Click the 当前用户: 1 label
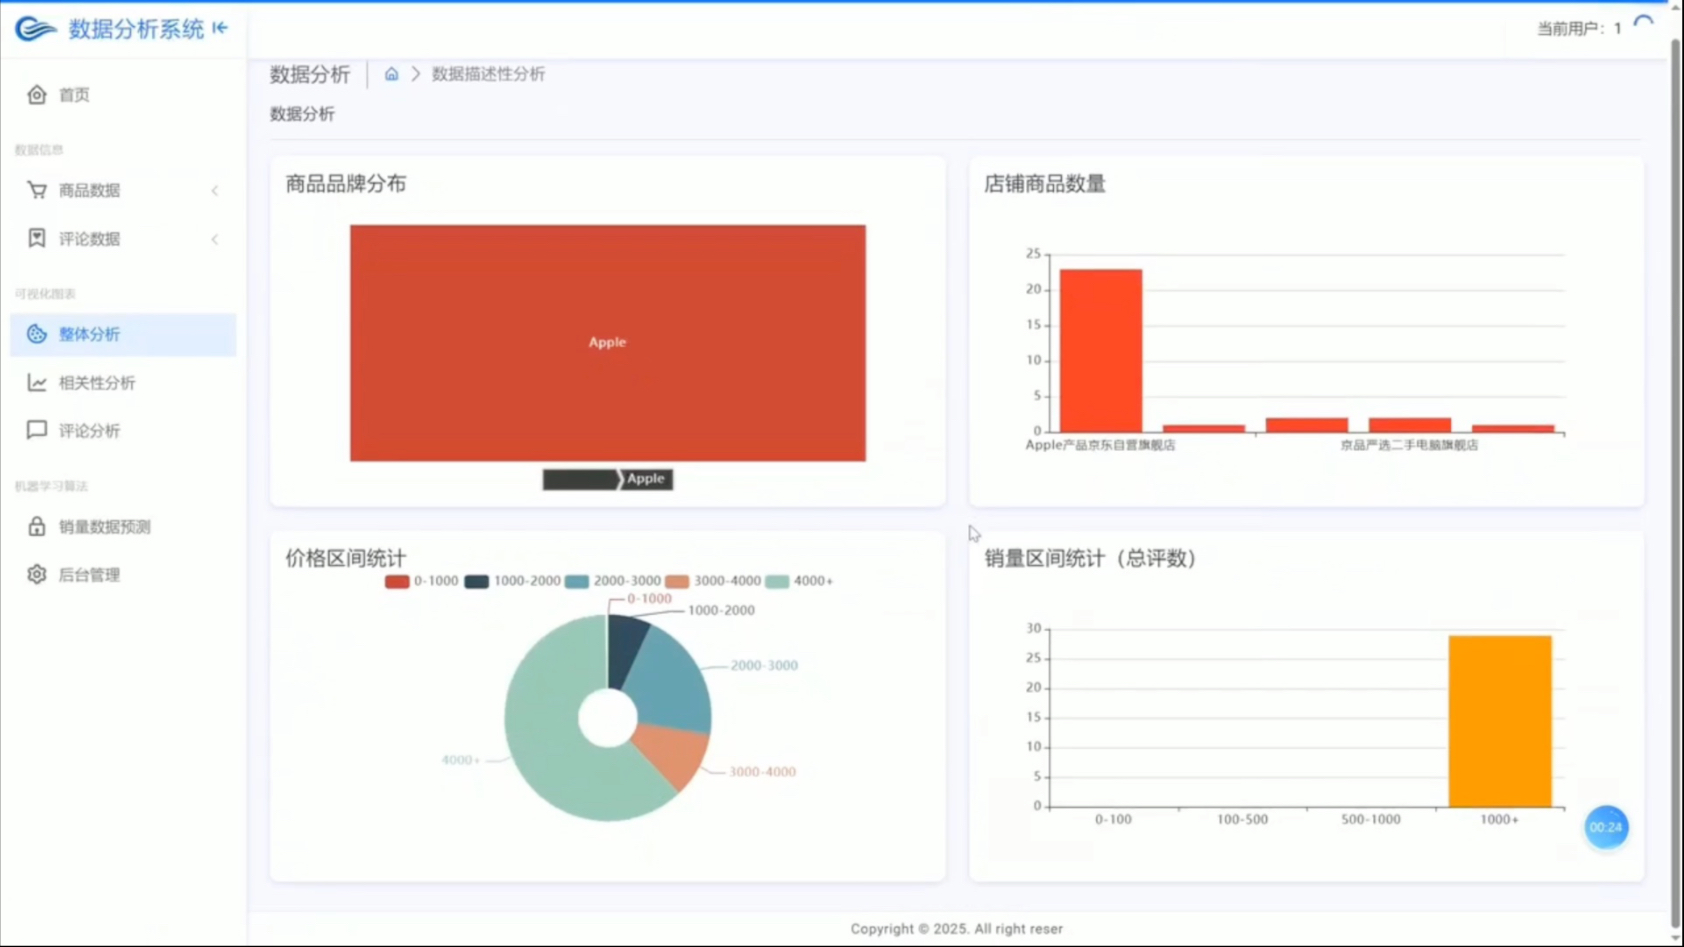This screenshot has height=947, width=1684. pos(1579,29)
